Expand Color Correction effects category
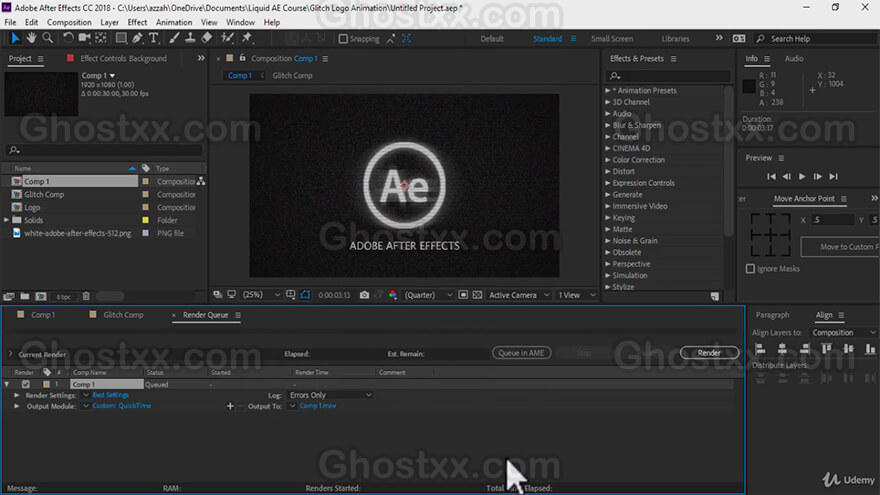The image size is (880, 495). pyautogui.click(x=608, y=160)
